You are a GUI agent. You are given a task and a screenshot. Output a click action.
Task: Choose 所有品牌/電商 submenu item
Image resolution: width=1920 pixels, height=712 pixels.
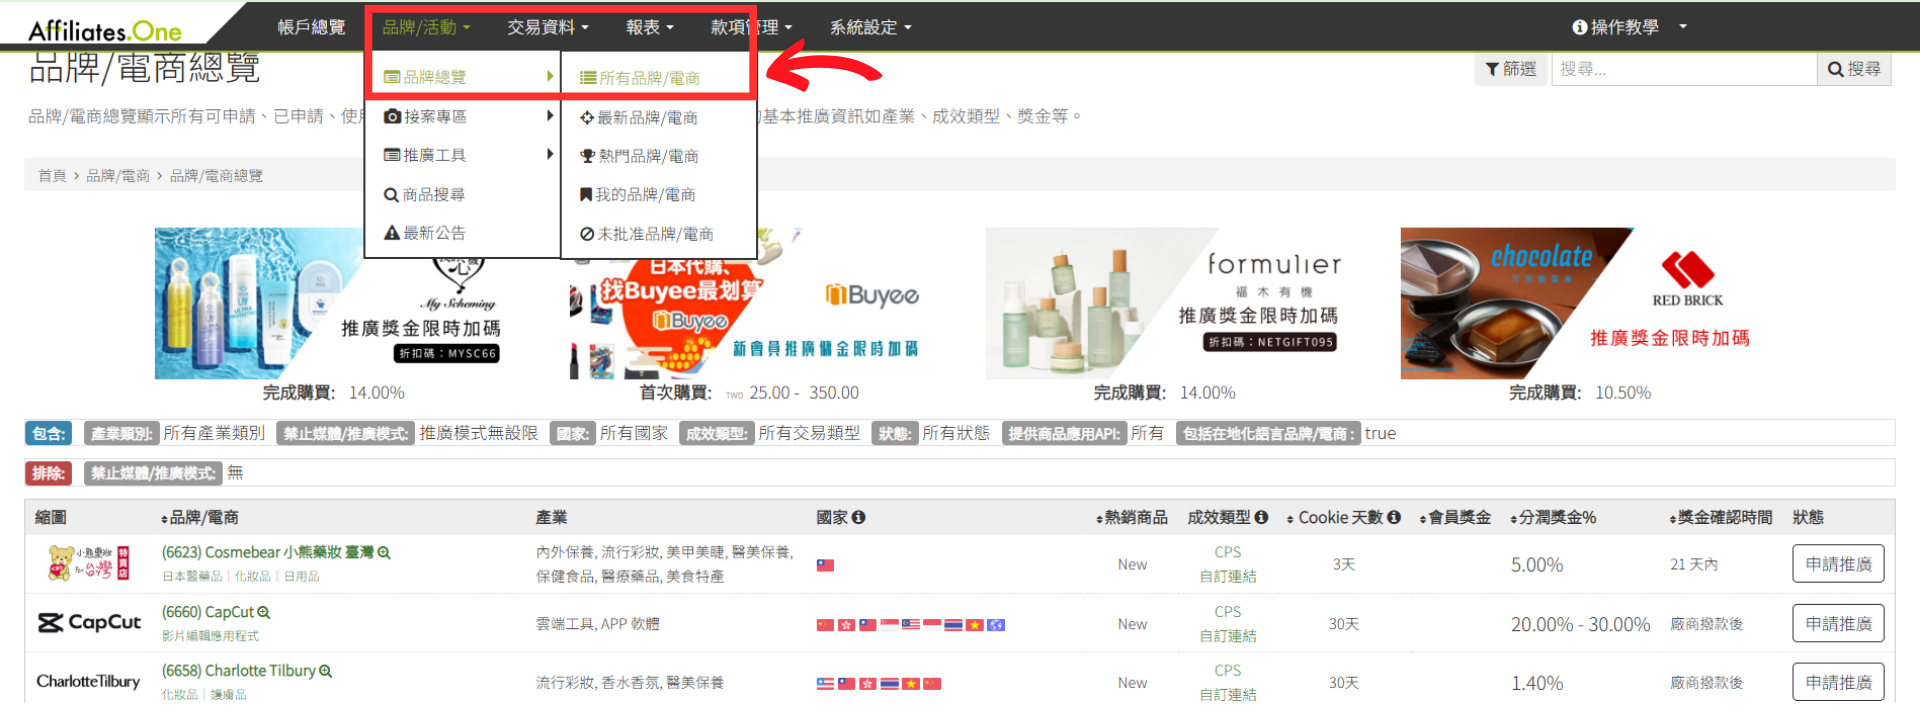tap(657, 77)
